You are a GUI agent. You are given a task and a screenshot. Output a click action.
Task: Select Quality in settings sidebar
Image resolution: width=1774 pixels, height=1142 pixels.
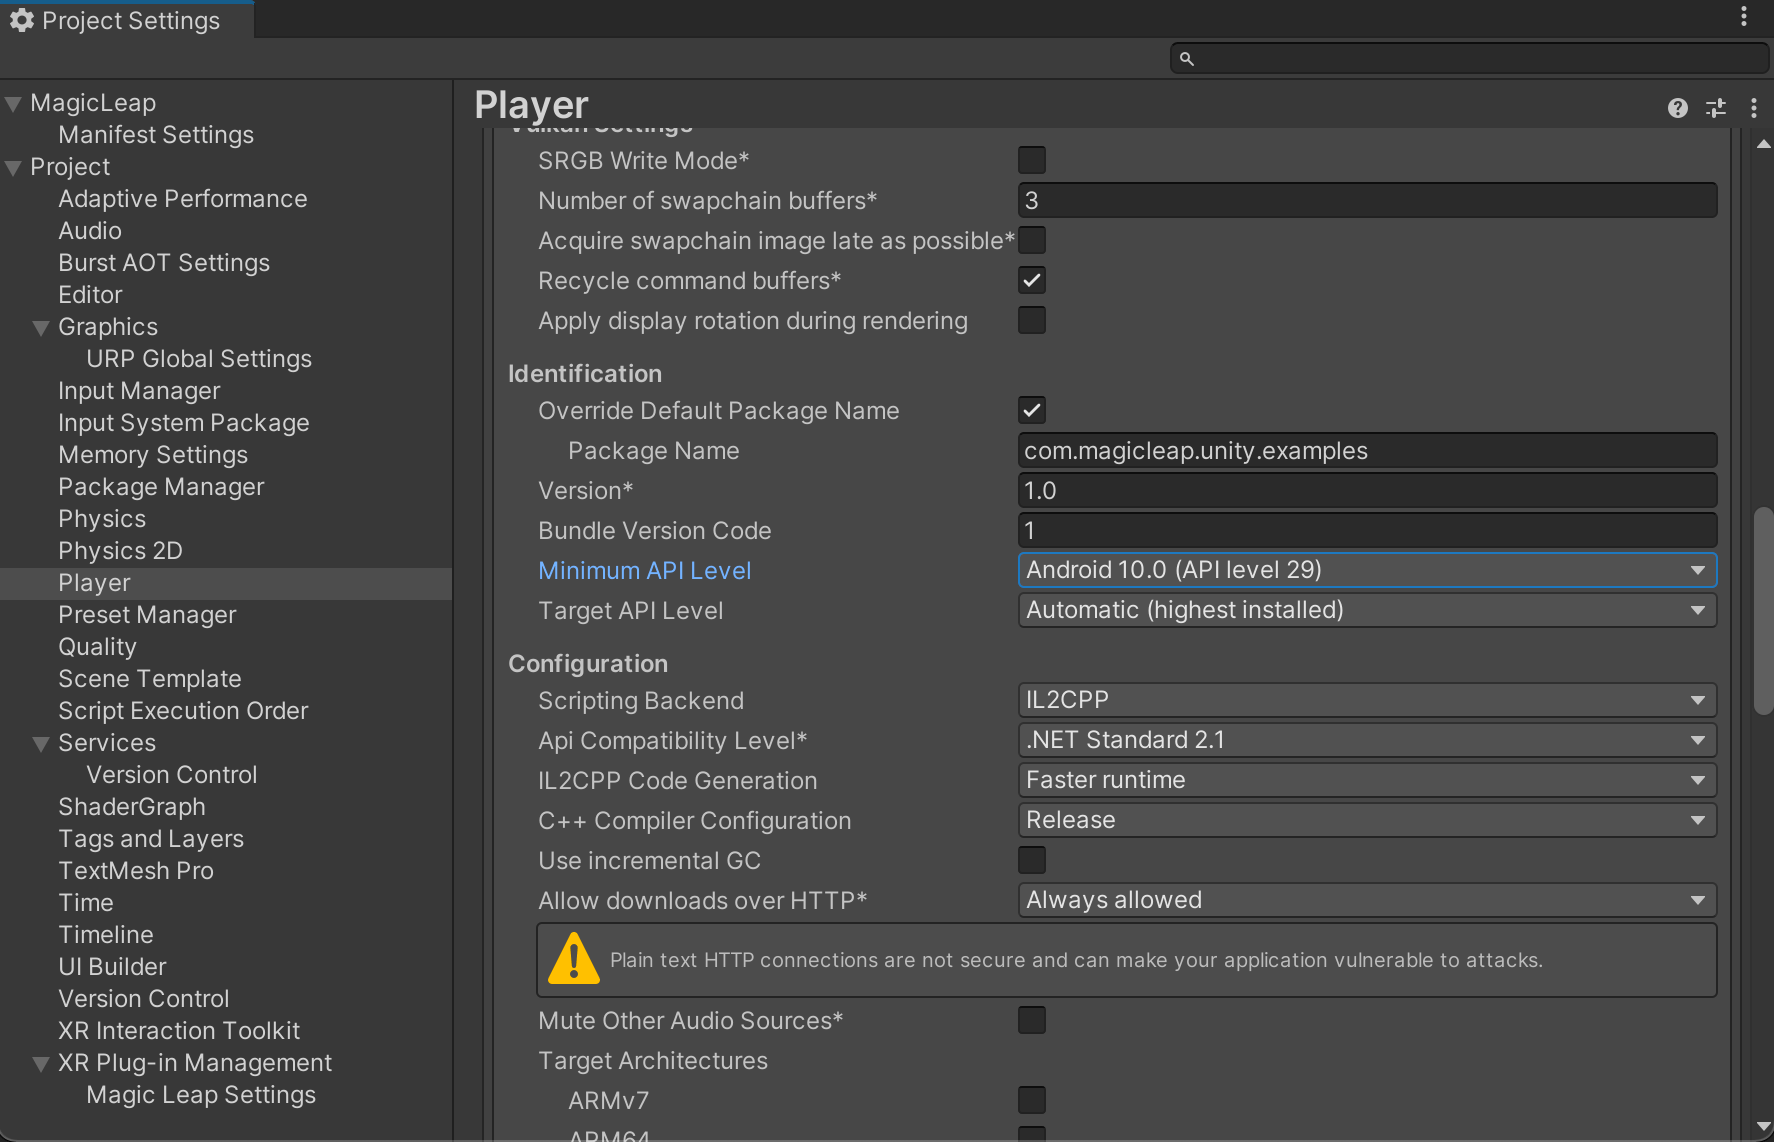point(97,647)
